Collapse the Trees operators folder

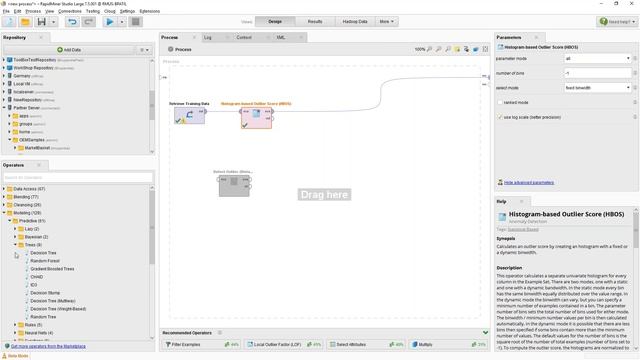coord(15,245)
